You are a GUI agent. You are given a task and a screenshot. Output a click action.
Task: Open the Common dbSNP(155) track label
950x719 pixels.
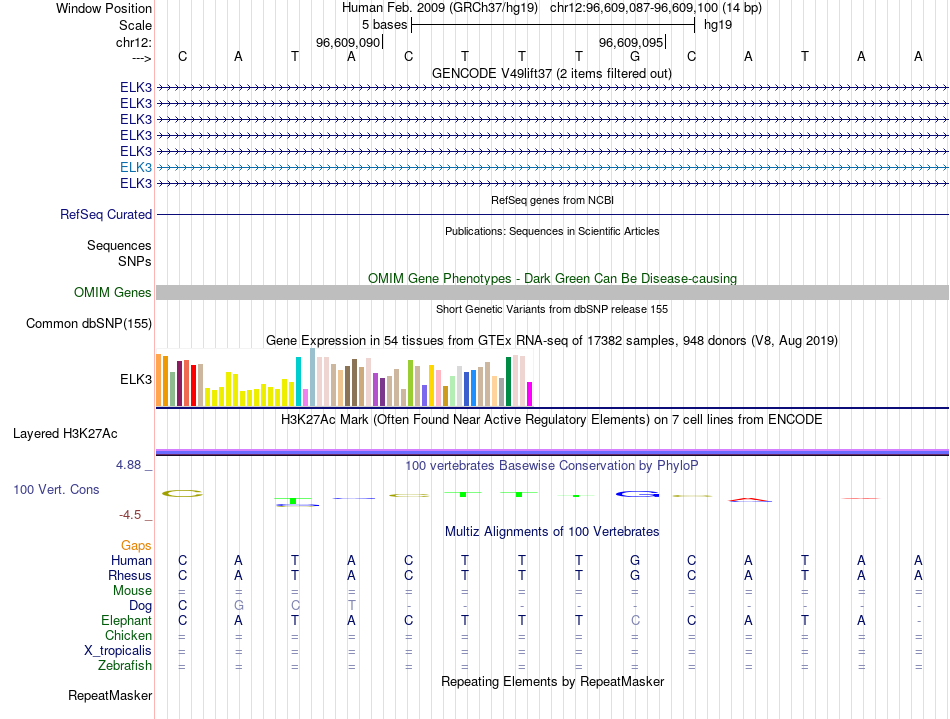[89, 323]
